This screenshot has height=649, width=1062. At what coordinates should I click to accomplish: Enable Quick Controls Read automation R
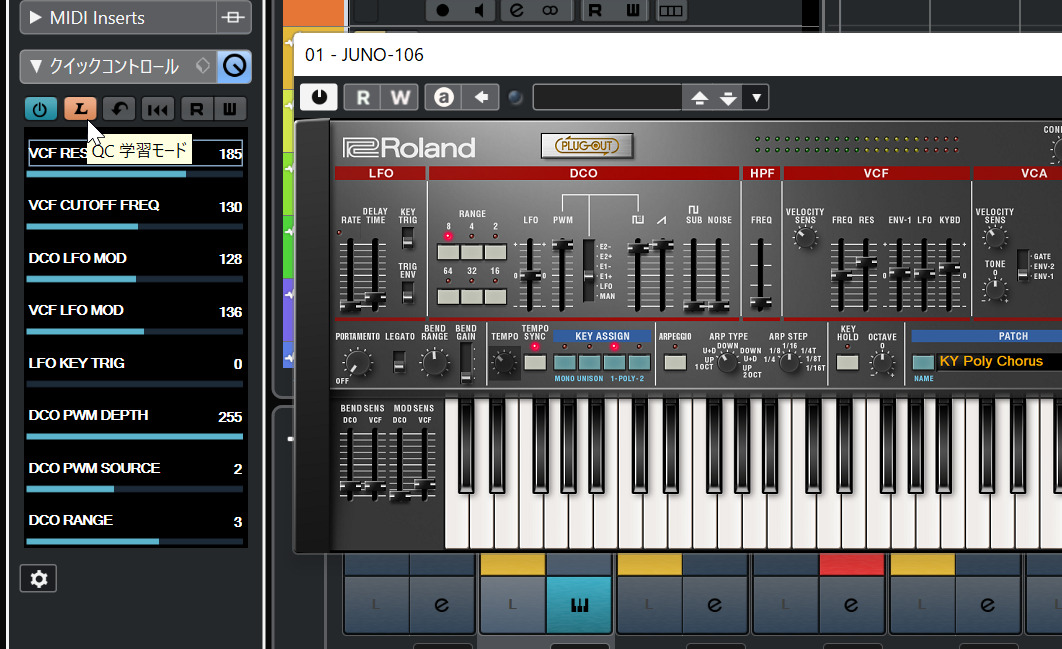tap(196, 109)
